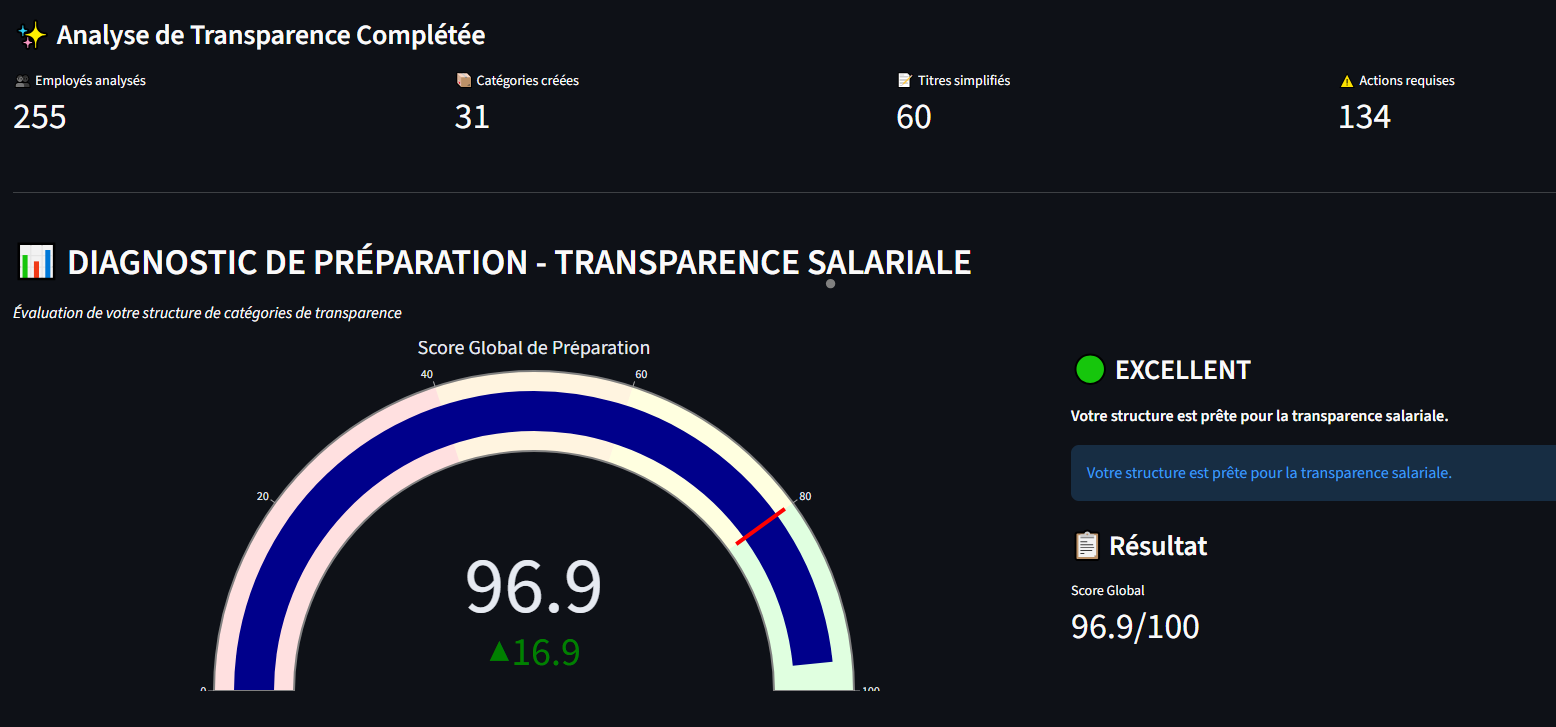Image resolution: width=1556 pixels, height=727 pixels.
Task: Click the gauge title Score Global de Préparation
Action: click(x=533, y=347)
